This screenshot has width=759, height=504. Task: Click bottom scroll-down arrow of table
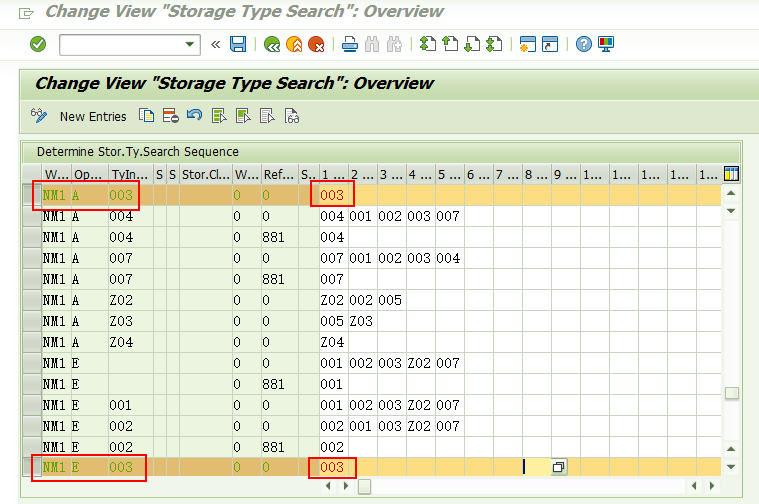(x=731, y=467)
